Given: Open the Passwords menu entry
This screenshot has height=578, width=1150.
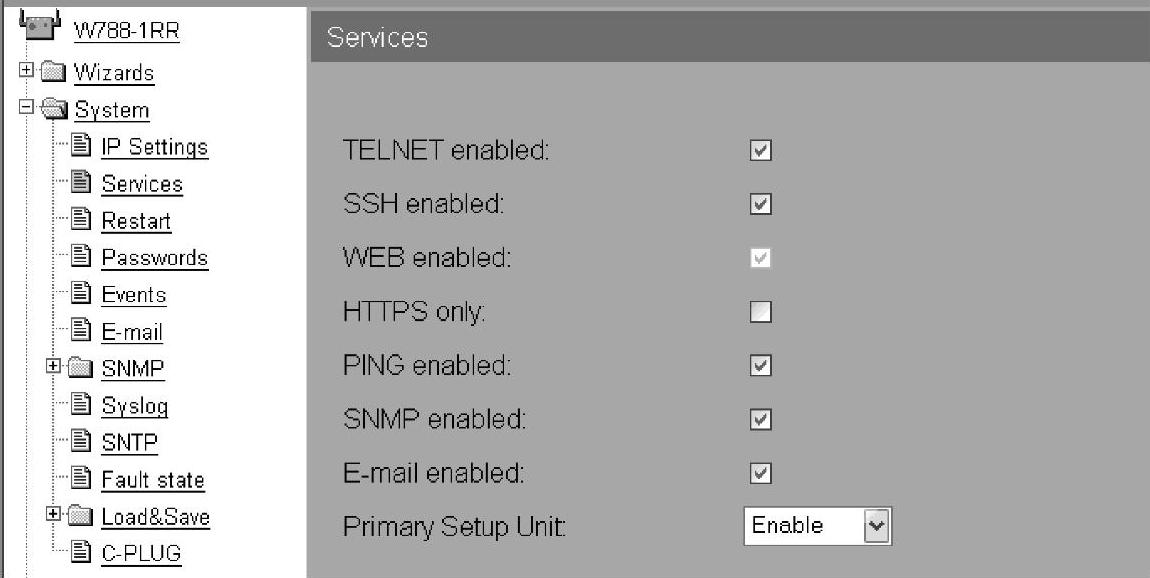Looking at the screenshot, I should click(155, 258).
